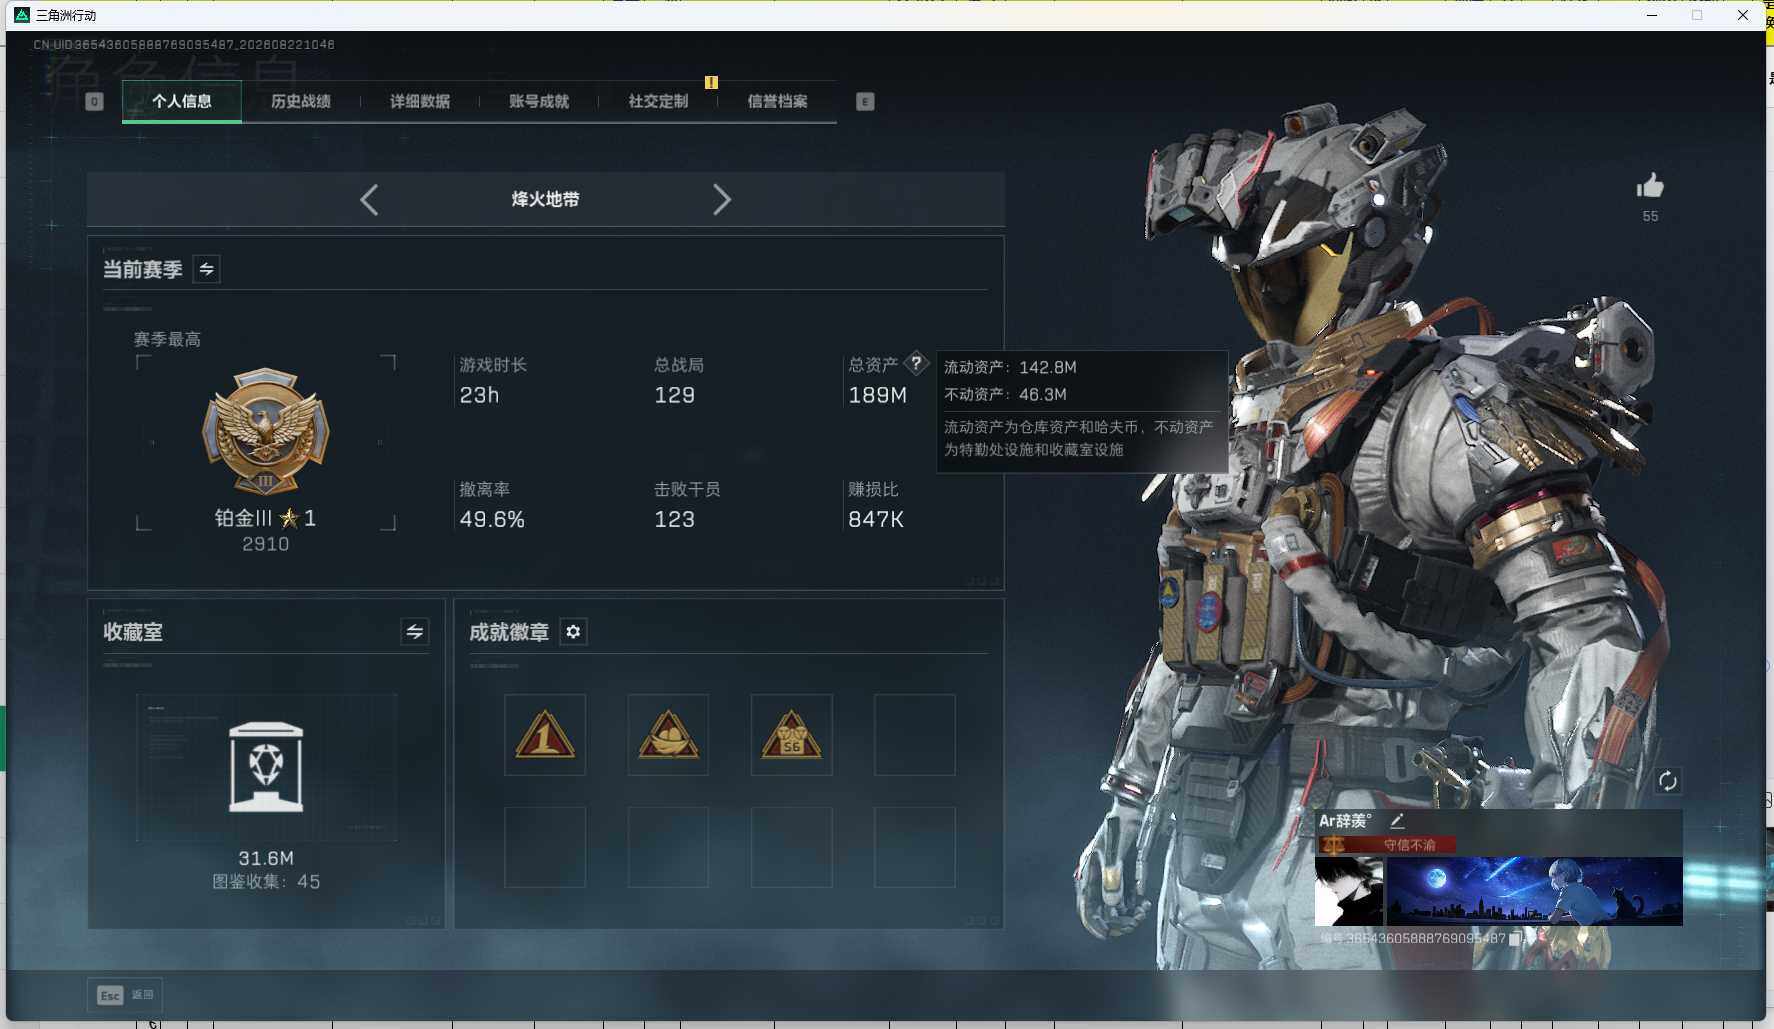Copy the player ID number with copy icon
1774x1029 pixels.
point(1516,939)
